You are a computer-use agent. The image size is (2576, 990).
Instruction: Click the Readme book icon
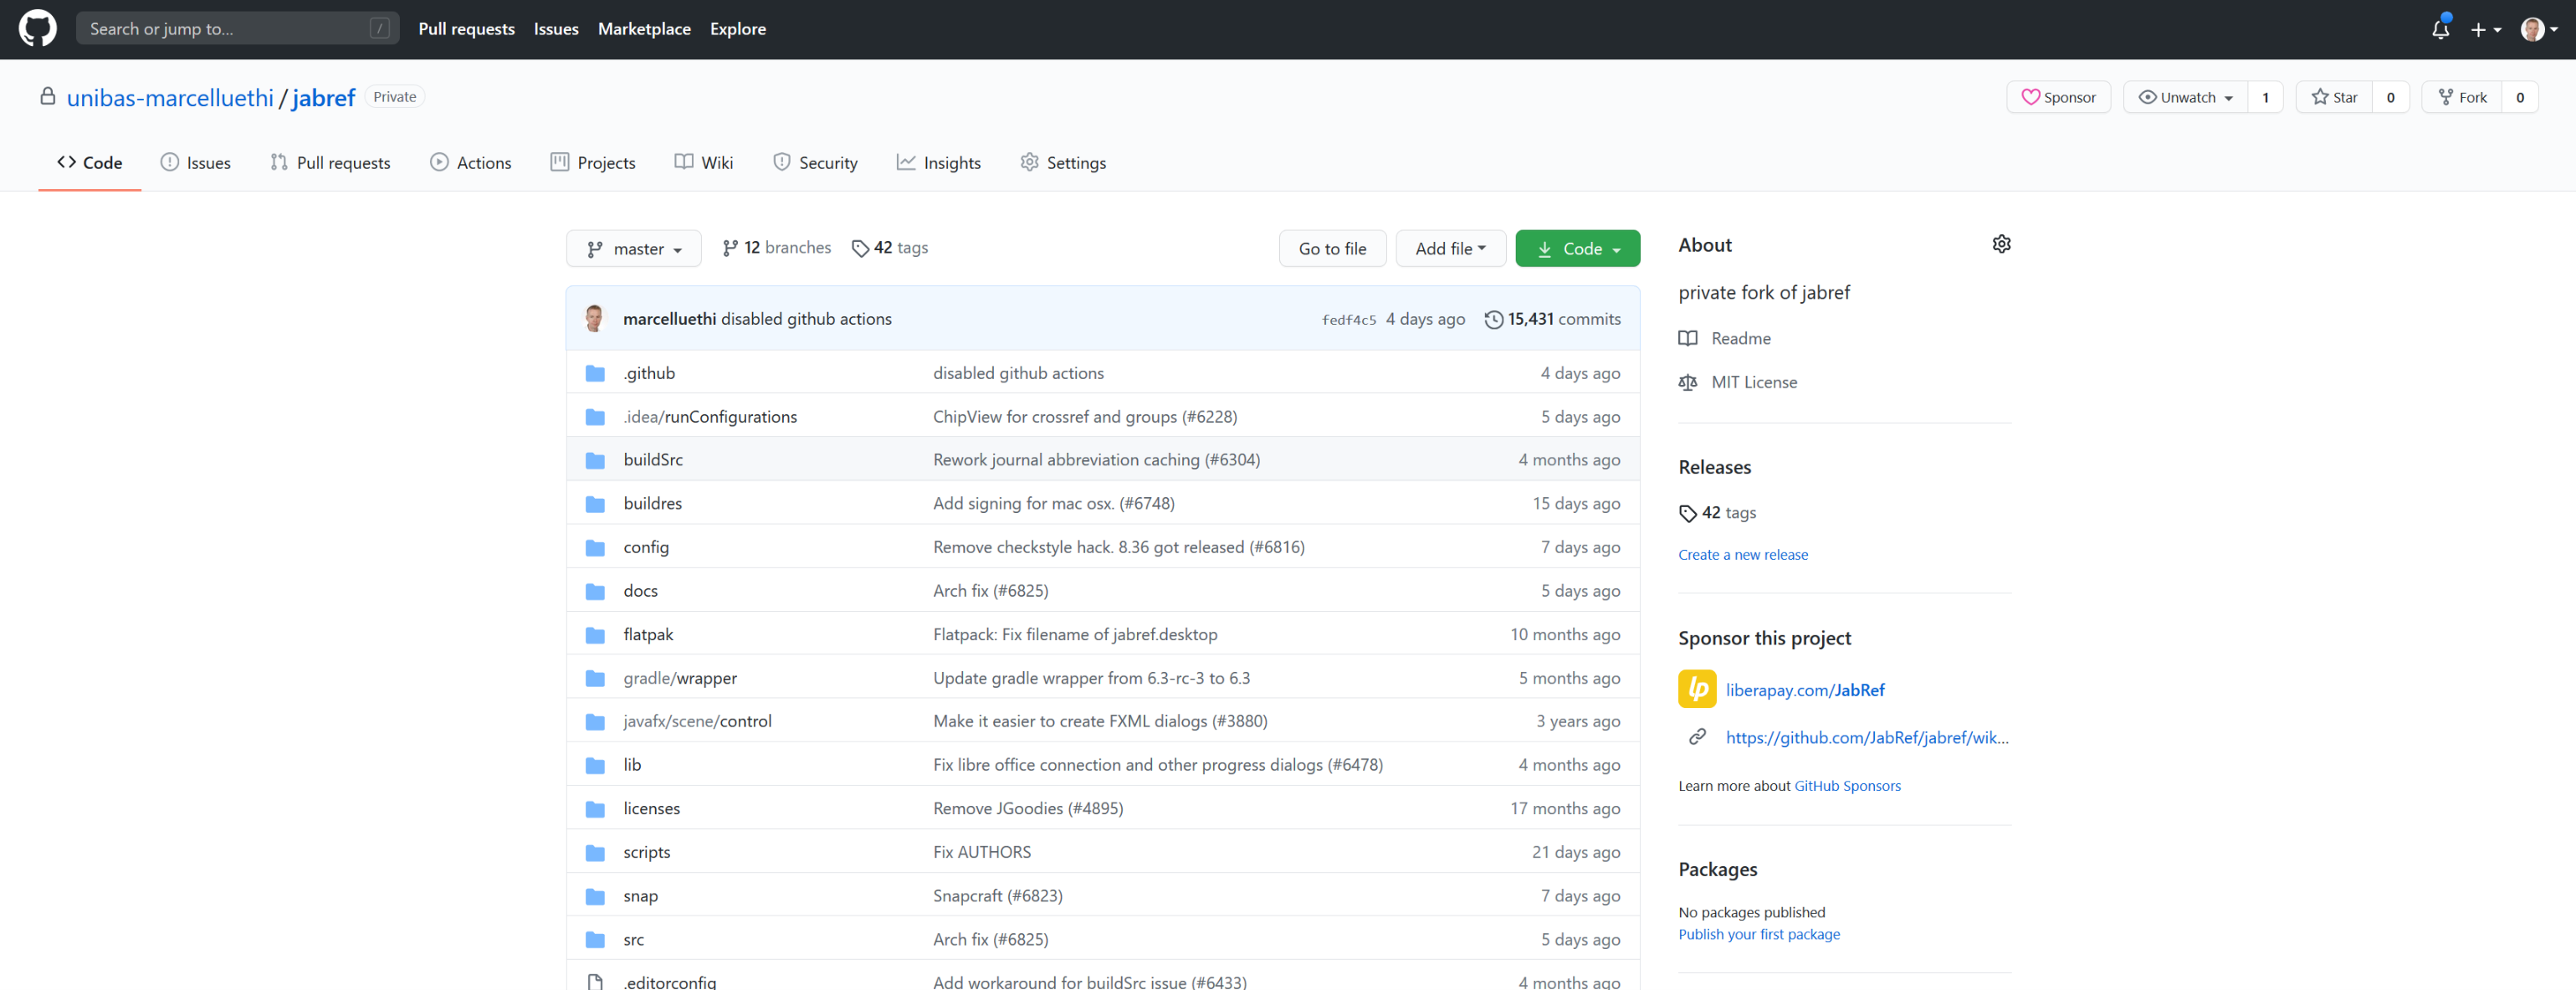coord(1688,338)
